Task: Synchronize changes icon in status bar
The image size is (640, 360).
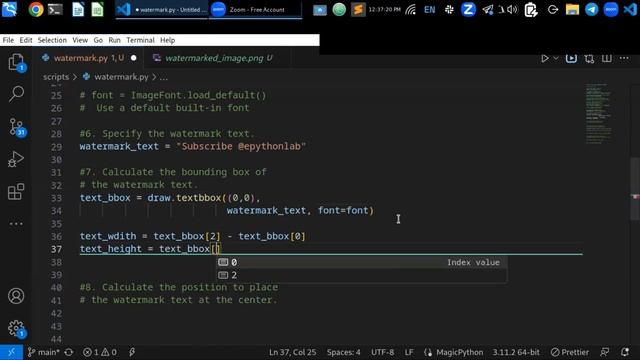Action: [69, 352]
